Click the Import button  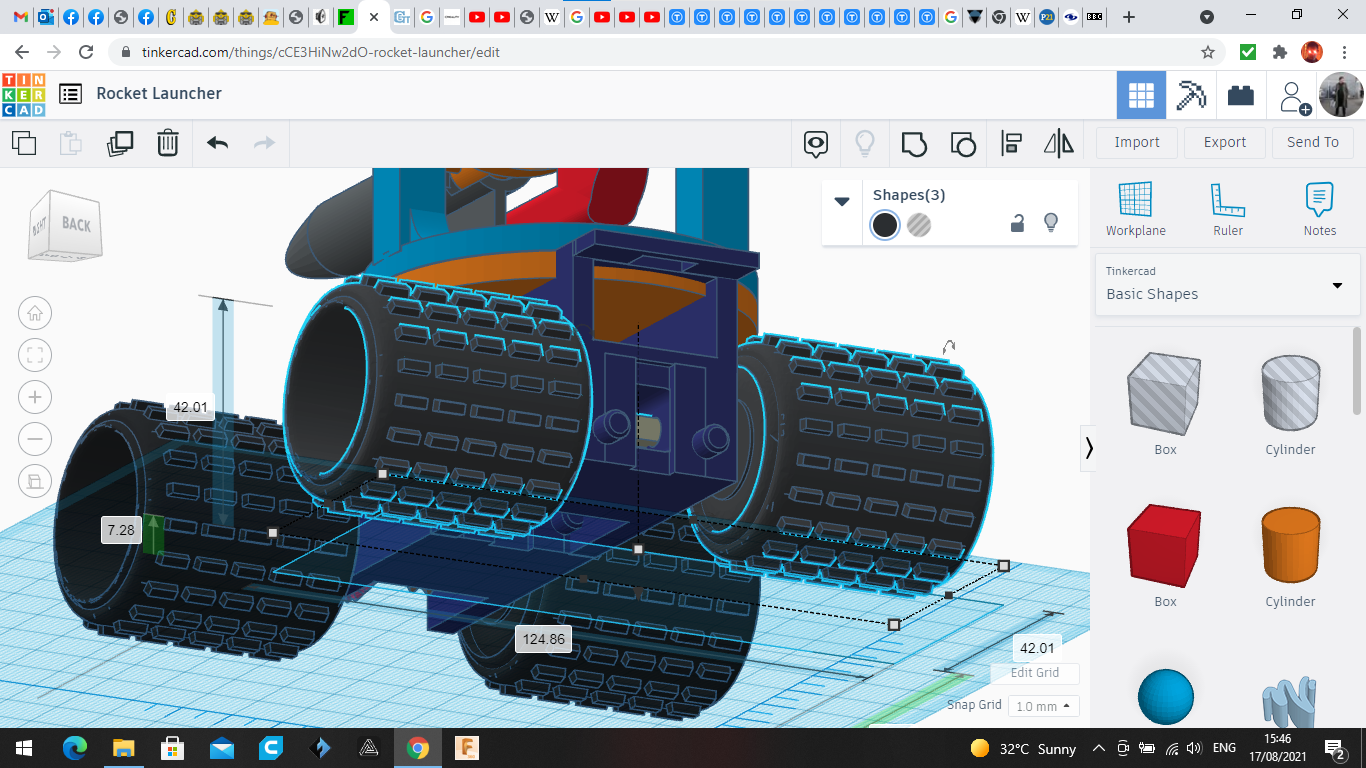(x=1137, y=142)
